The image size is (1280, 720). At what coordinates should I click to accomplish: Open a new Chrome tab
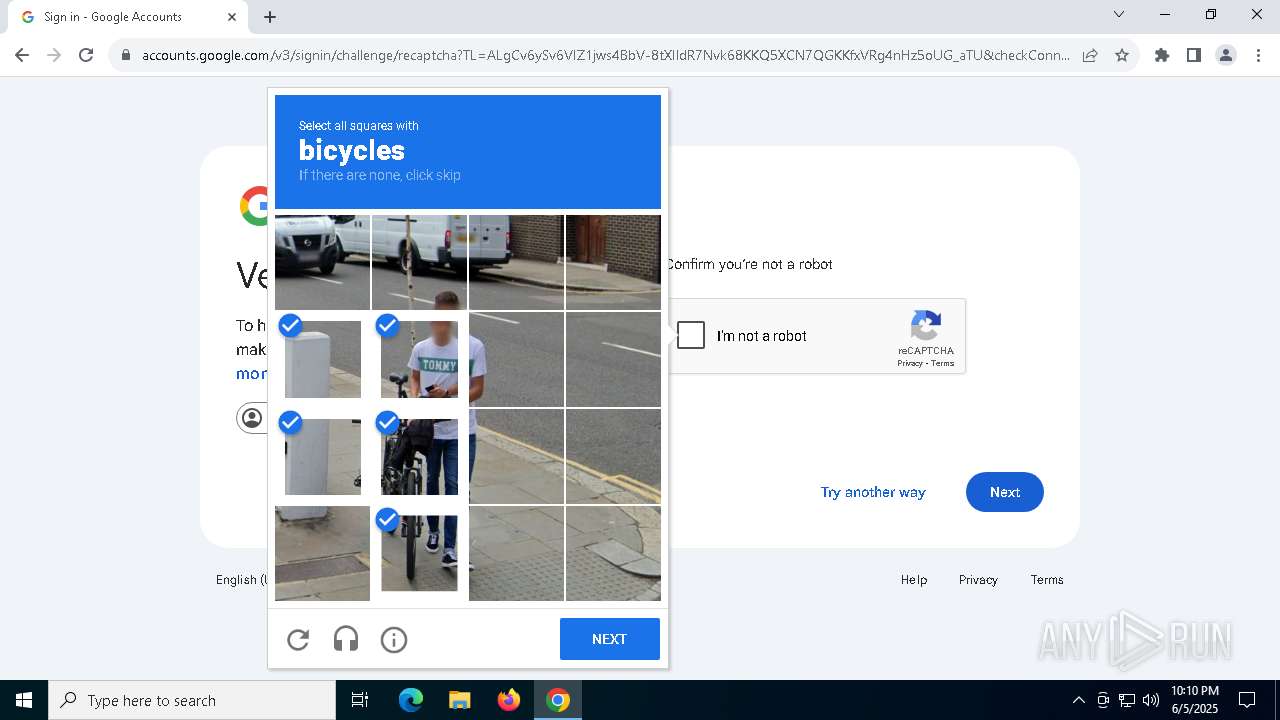click(270, 17)
